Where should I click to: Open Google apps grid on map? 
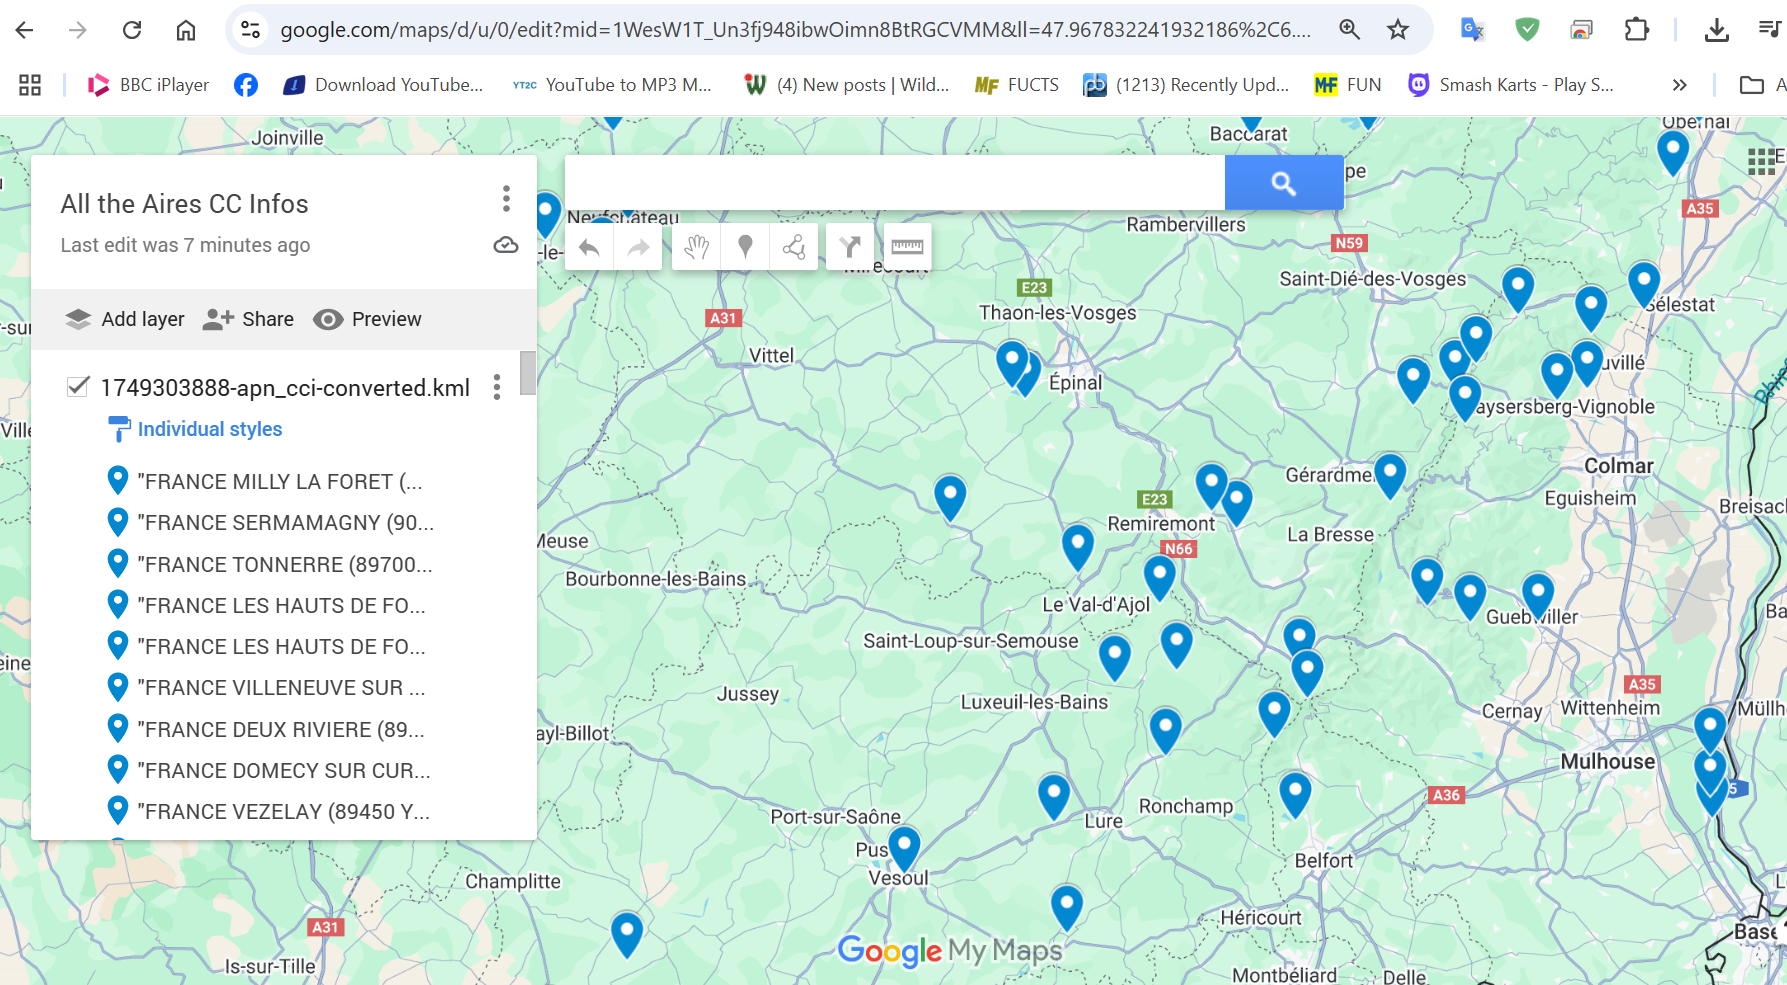pos(1762,161)
